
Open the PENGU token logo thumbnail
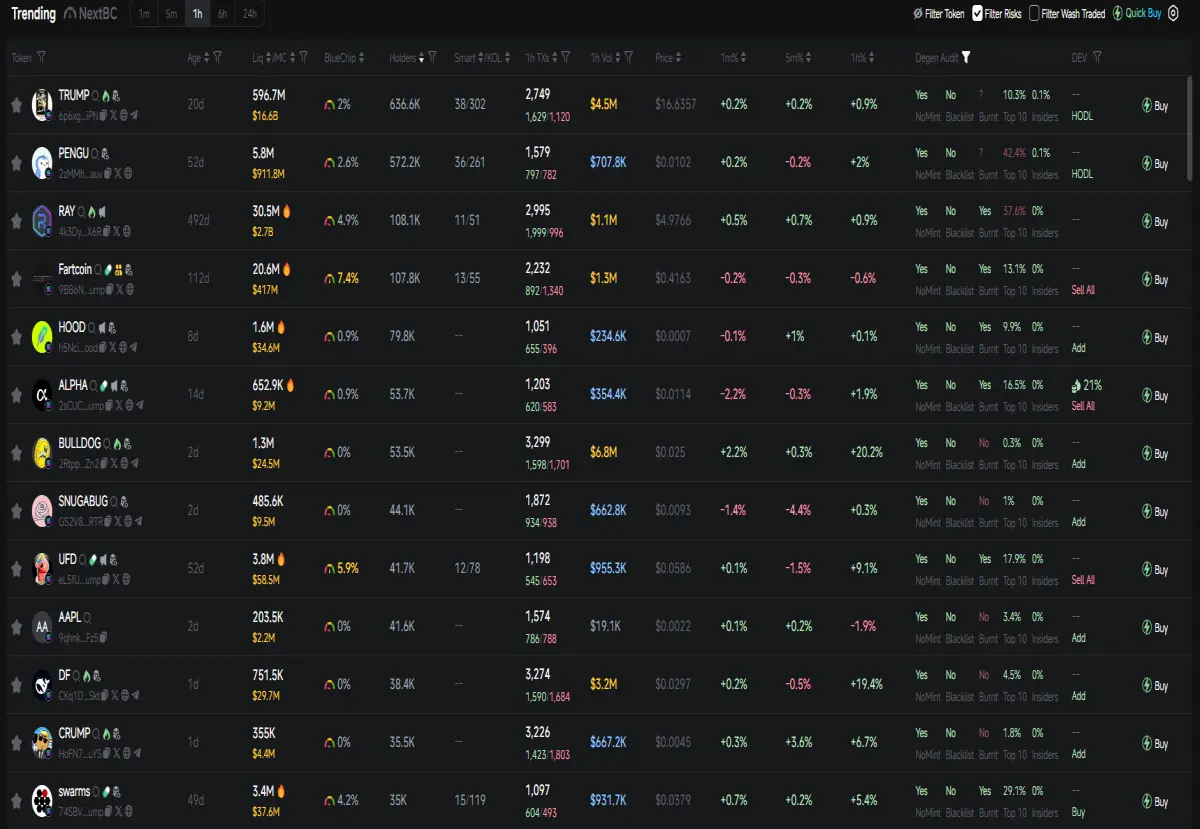(42, 163)
